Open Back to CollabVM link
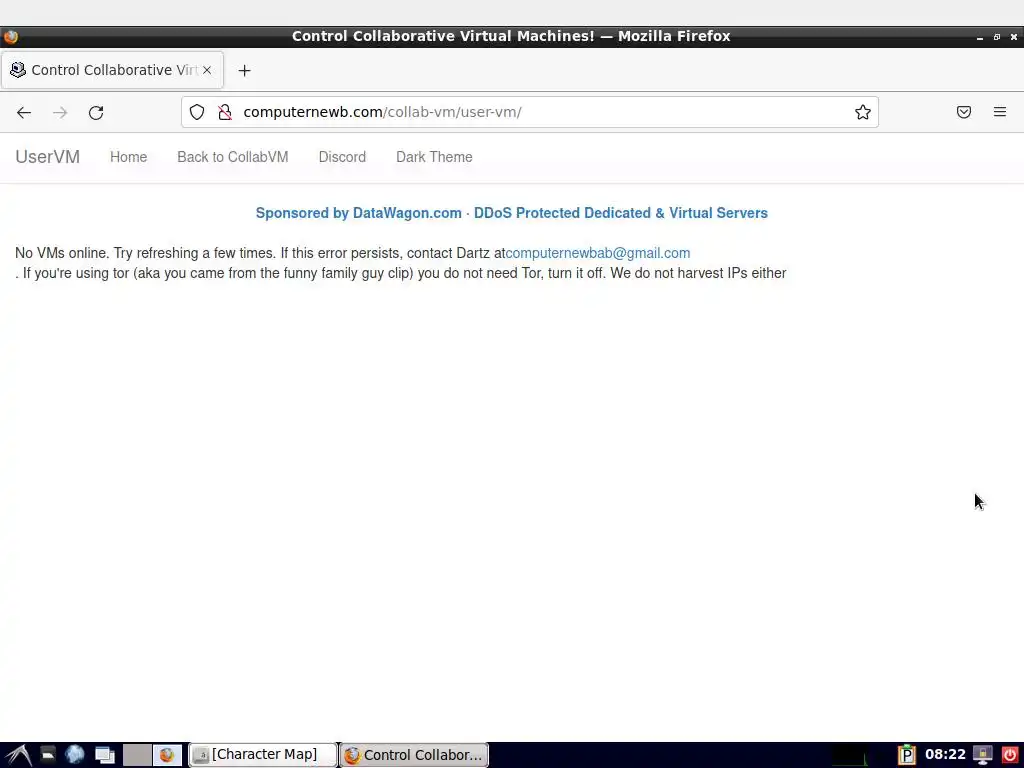Viewport: 1024px width, 768px height. (x=232, y=157)
